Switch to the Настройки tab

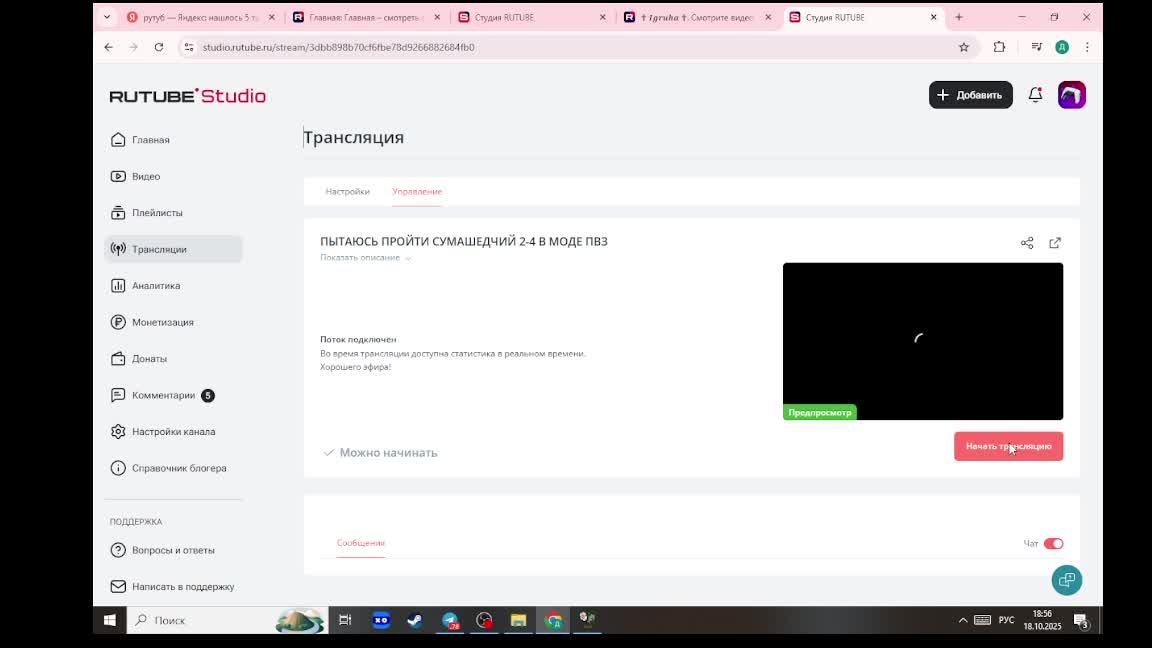(348, 192)
